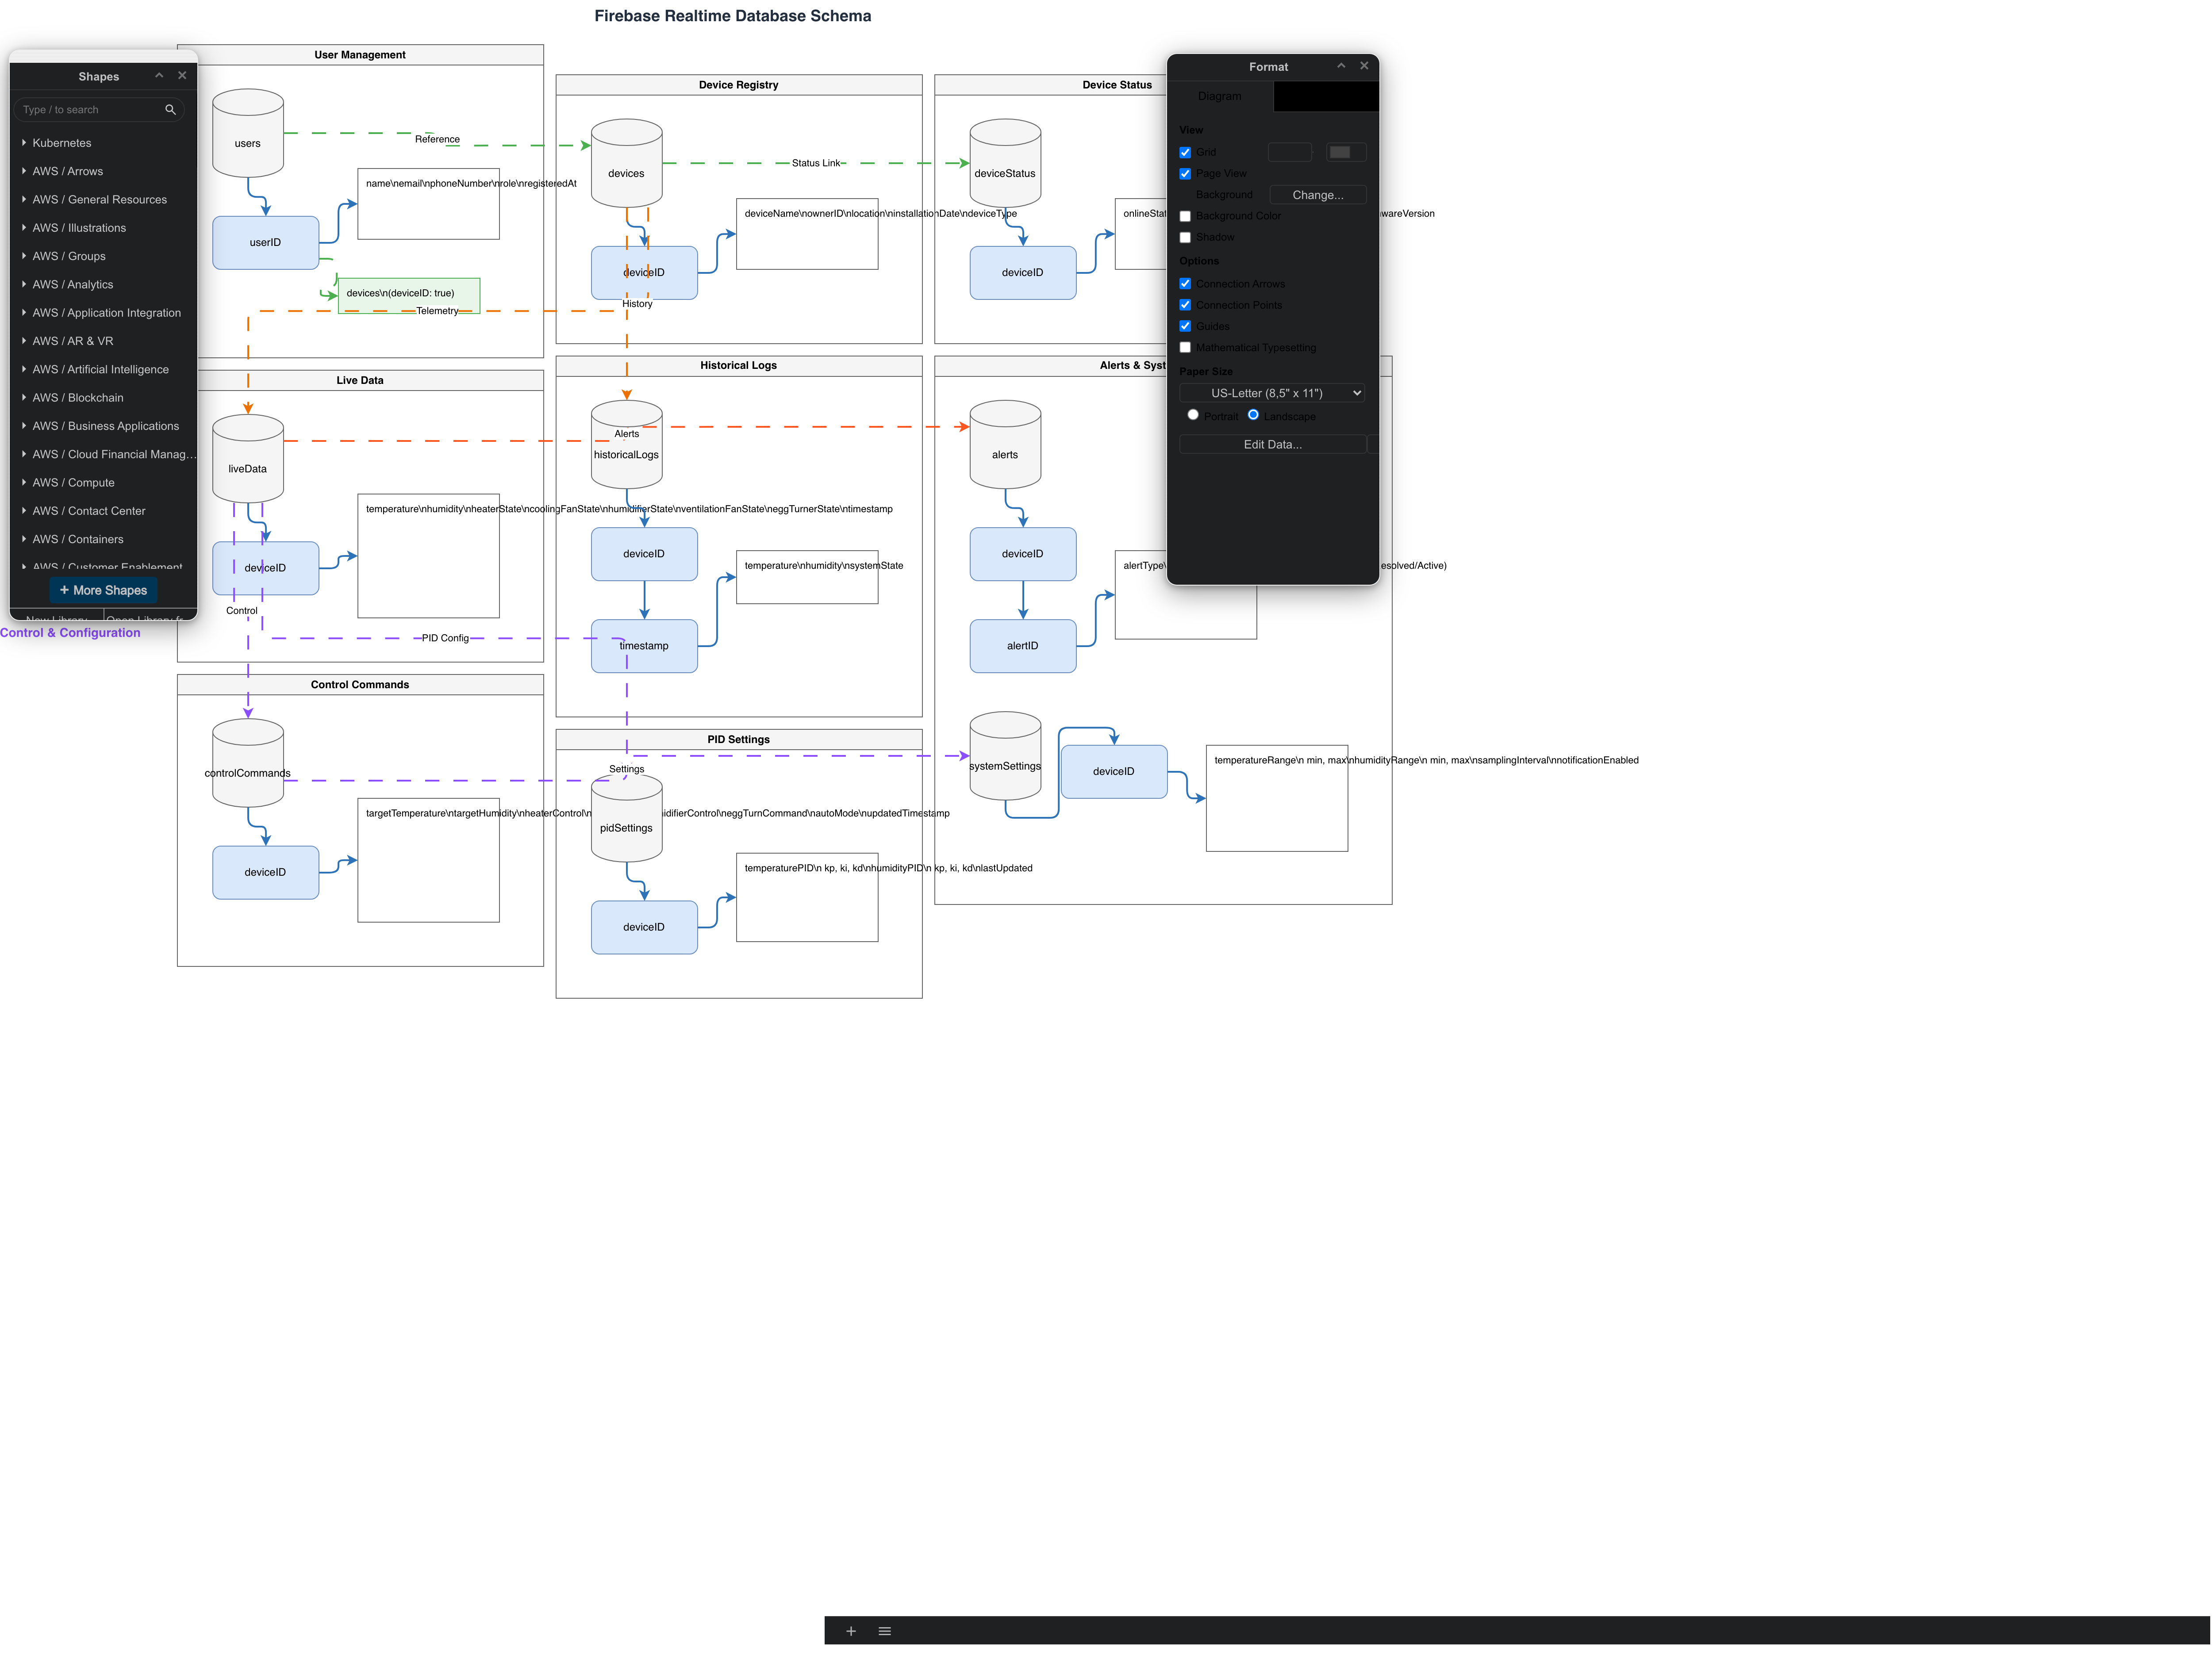
Task: Enable Mathematical Typesetting
Action: 1185,348
